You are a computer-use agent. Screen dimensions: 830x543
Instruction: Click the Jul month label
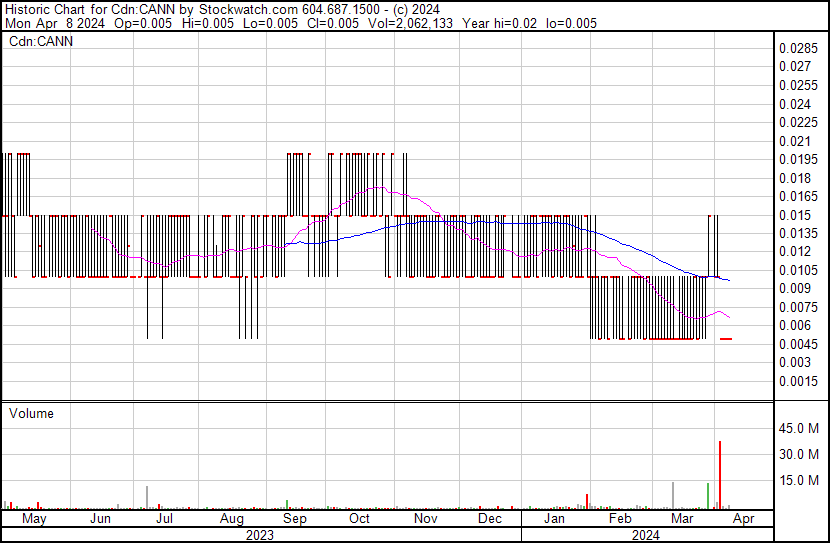click(x=165, y=519)
